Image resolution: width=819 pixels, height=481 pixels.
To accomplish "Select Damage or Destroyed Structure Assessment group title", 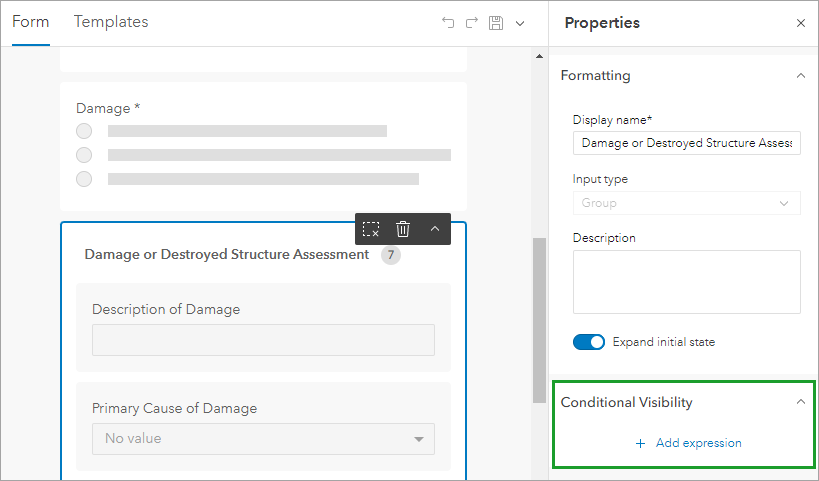I will [x=227, y=254].
